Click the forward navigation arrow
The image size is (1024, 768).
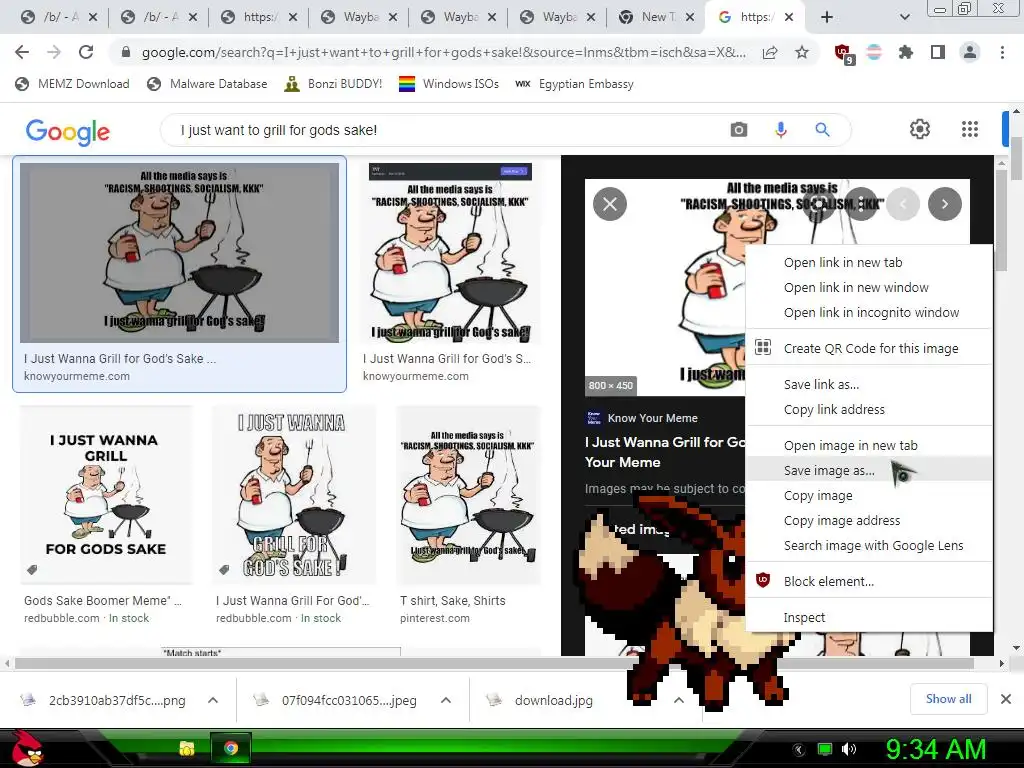[54, 52]
